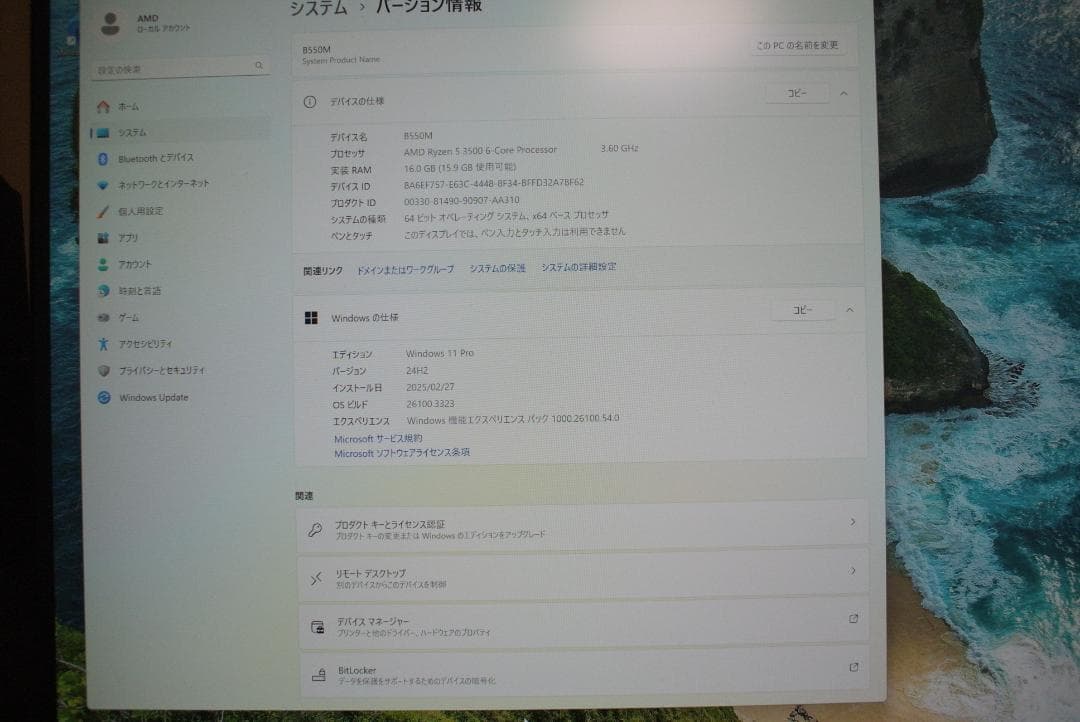Select the アクセシビリティ accessibility icon
The height and width of the screenshot is (722, 1080).
pos(104,343)
